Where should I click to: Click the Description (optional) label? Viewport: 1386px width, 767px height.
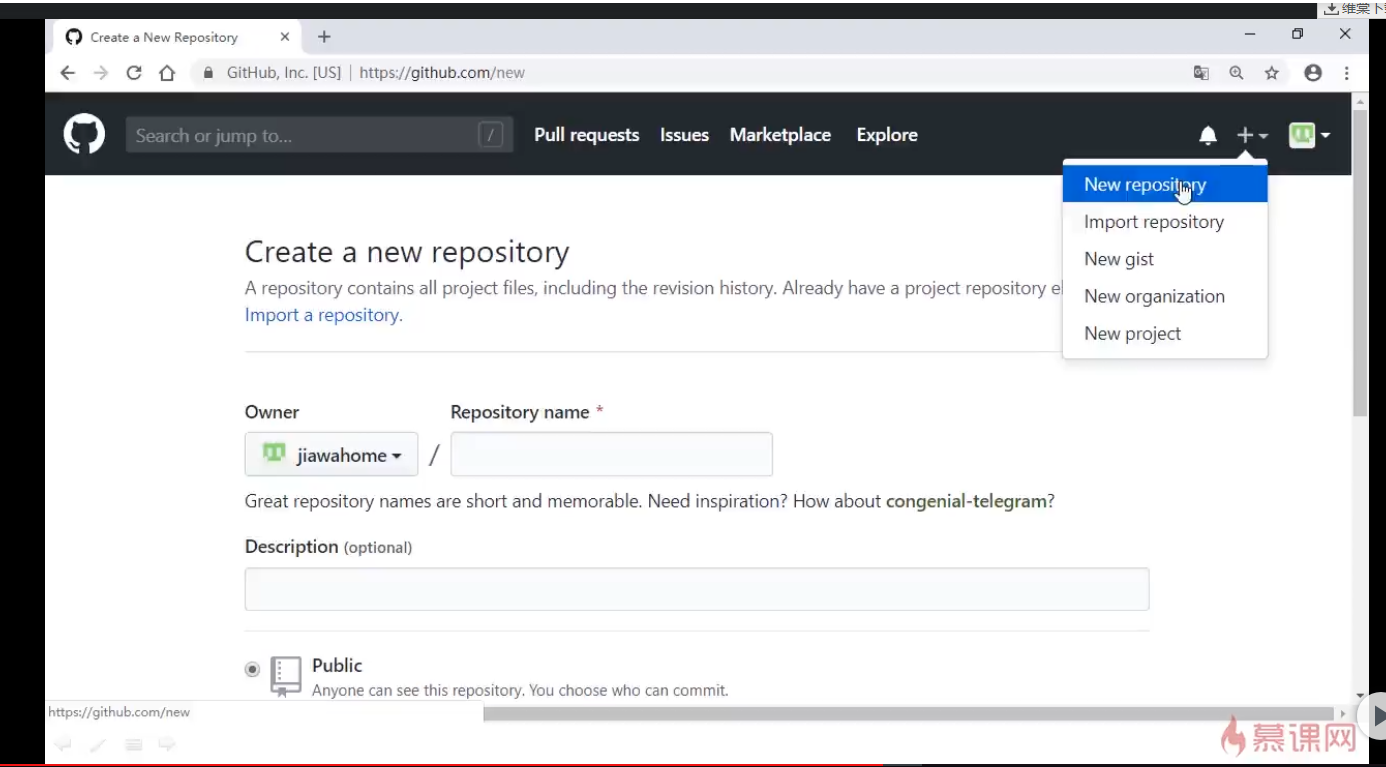[328, 546]
